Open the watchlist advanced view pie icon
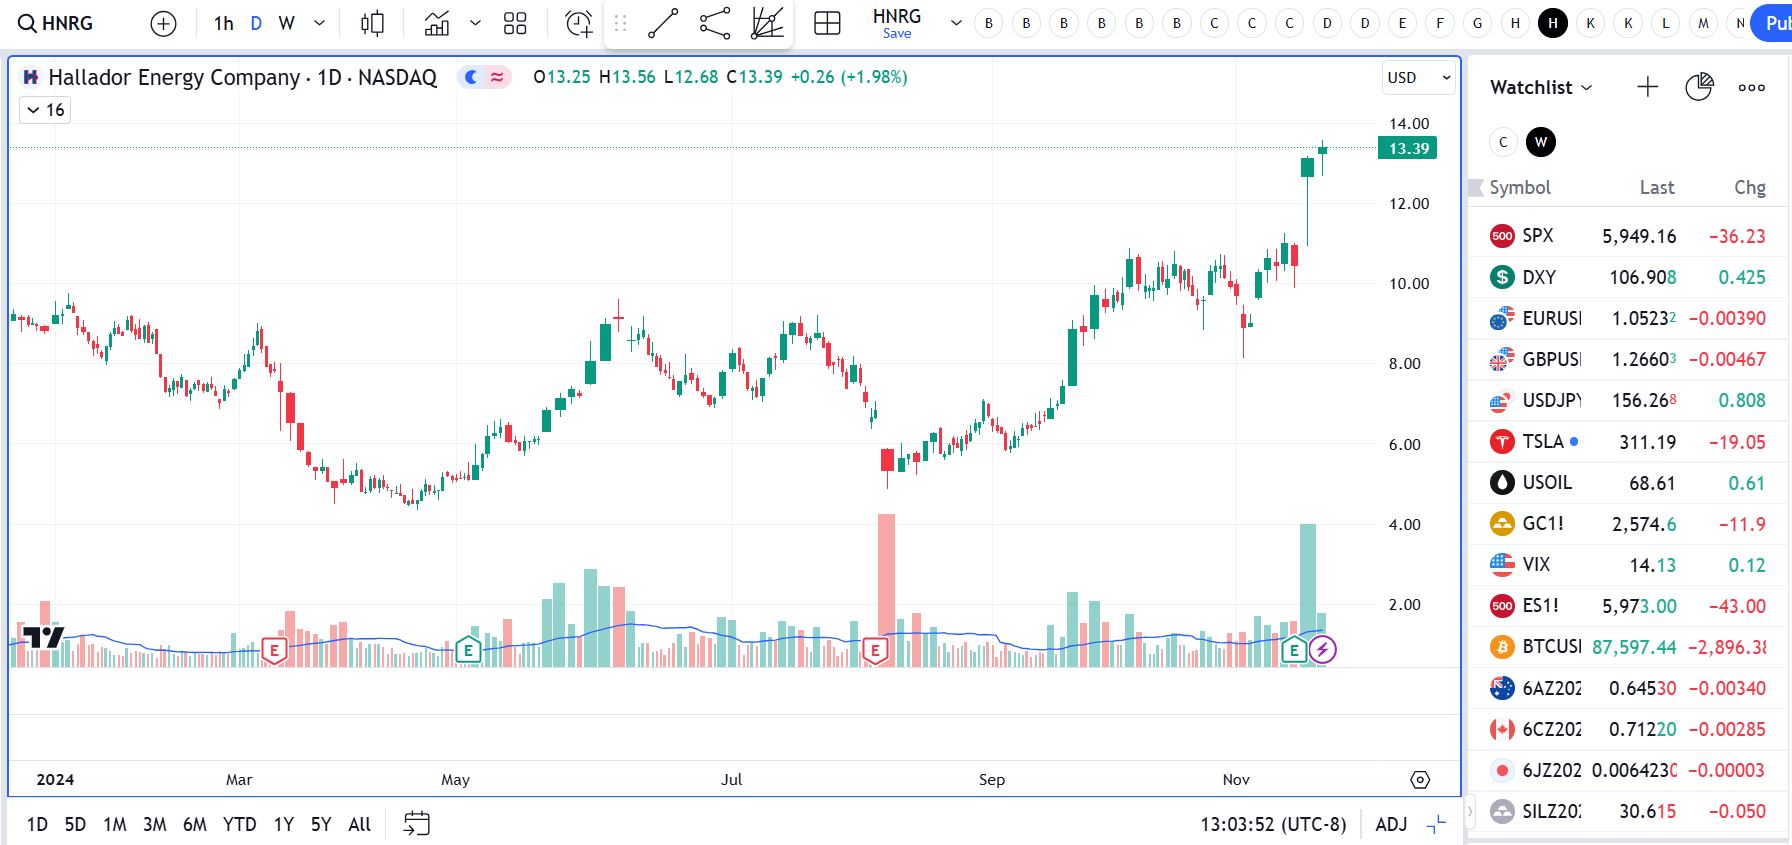This screenshot has width=1792, height=845. click(x=1699, y=87)
